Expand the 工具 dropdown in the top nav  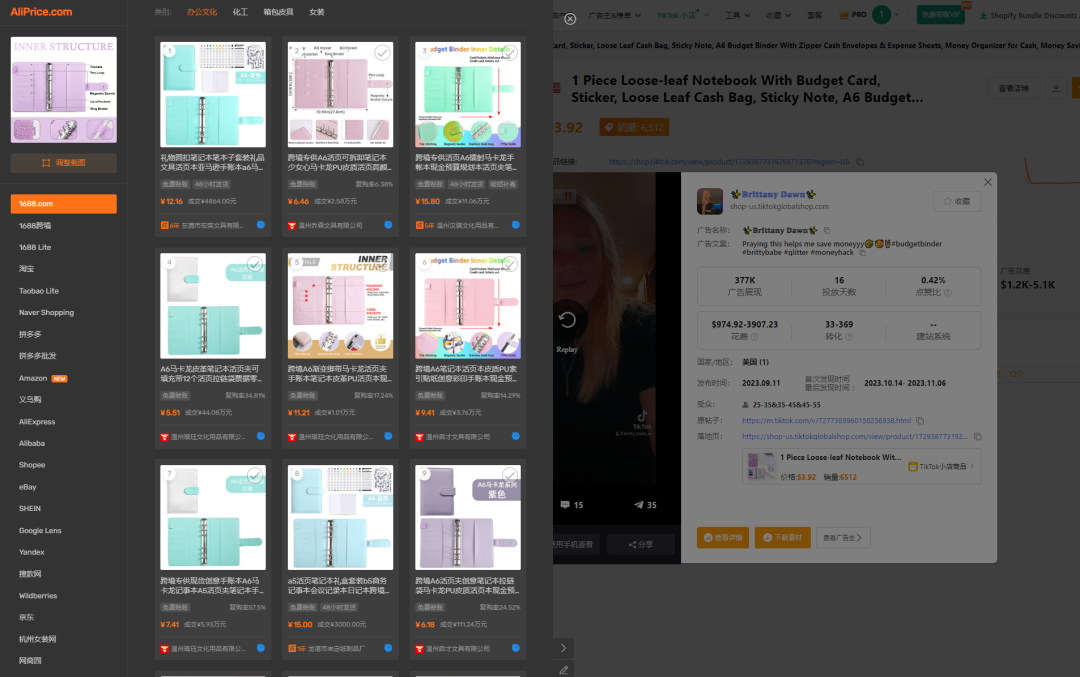[737, 15]
